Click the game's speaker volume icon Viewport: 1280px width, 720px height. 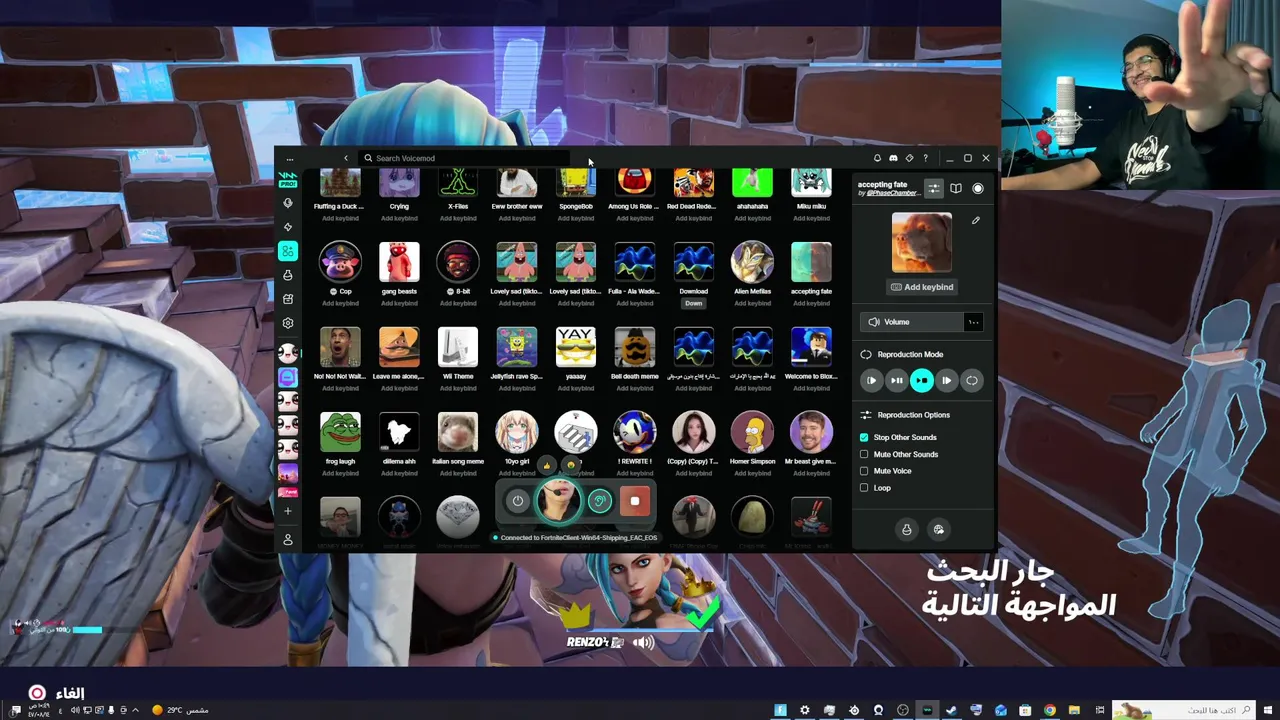(x=643, y=643)
